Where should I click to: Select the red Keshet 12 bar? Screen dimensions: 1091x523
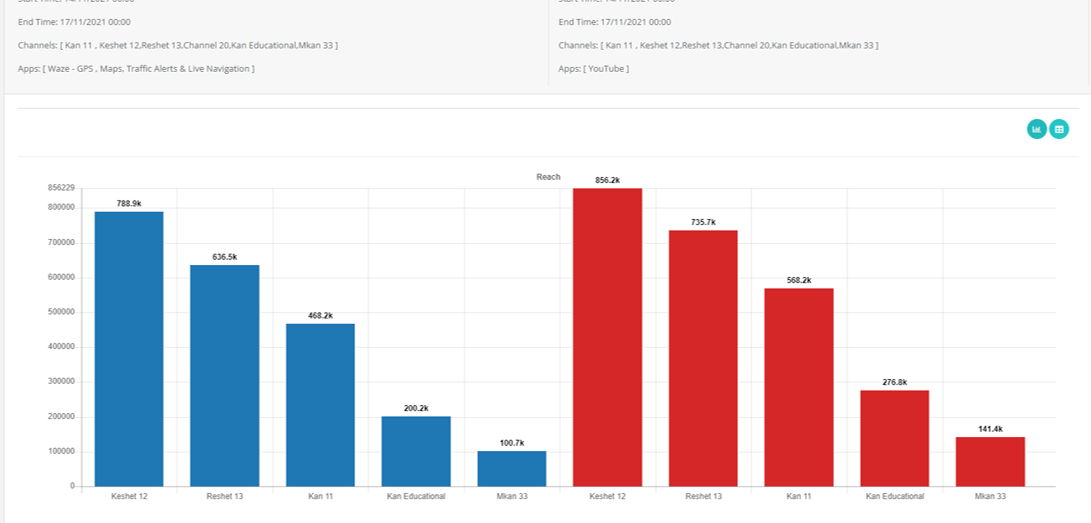[607, 337]
